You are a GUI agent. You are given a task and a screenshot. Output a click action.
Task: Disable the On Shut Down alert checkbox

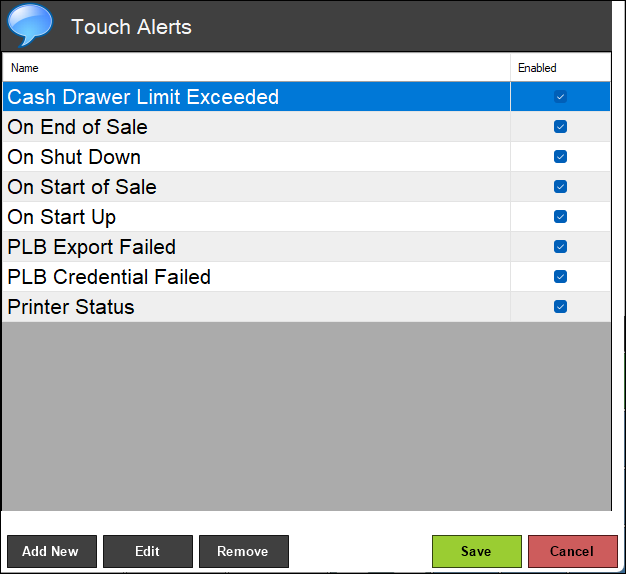click(x=560, y=156)
